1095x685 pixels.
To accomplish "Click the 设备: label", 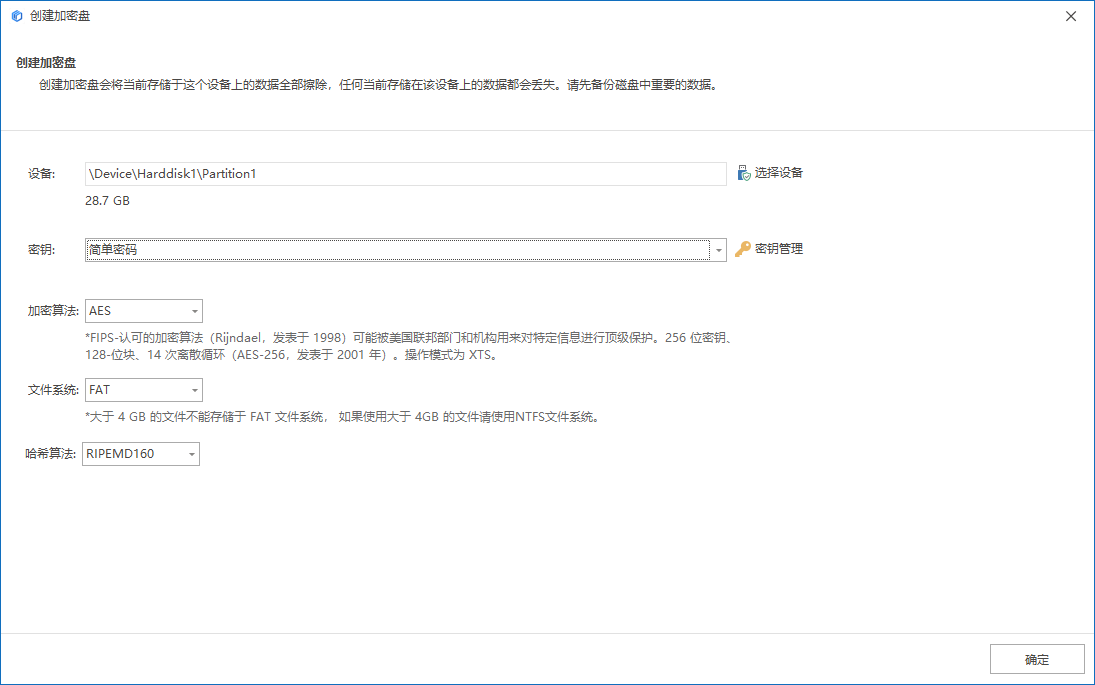I will click(42, 174).
